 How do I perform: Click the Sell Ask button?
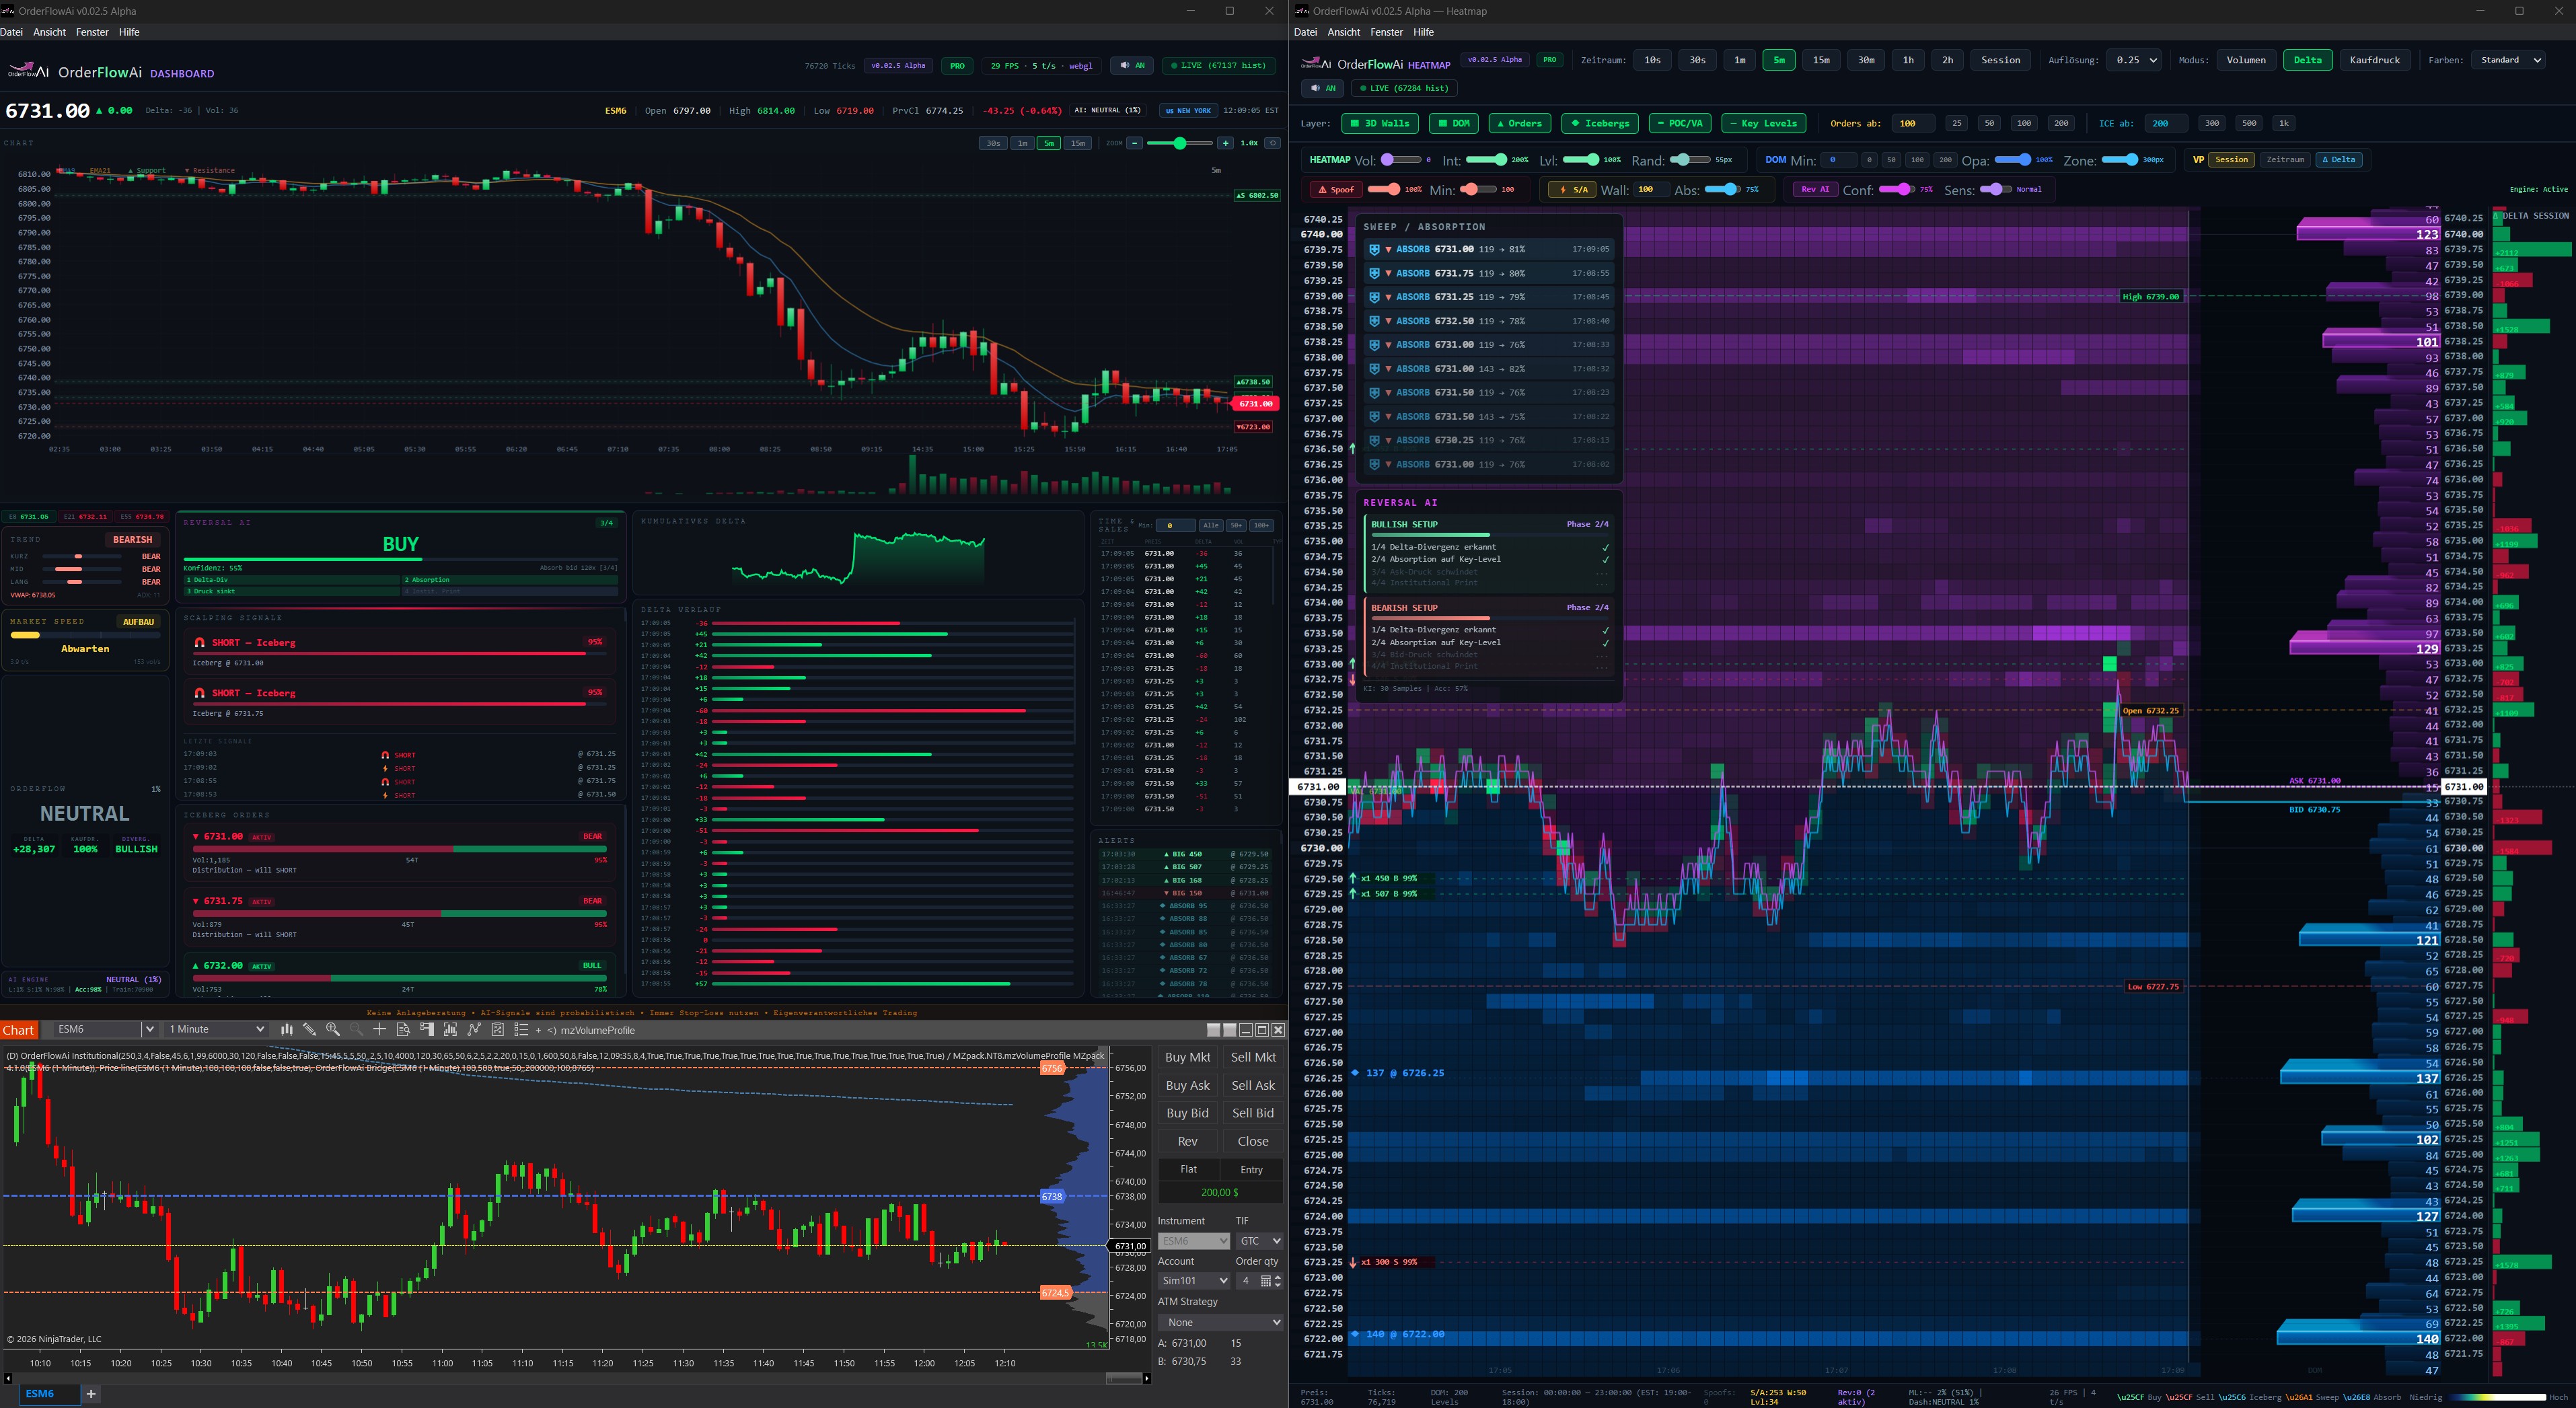click(x=1253, y=1085)
